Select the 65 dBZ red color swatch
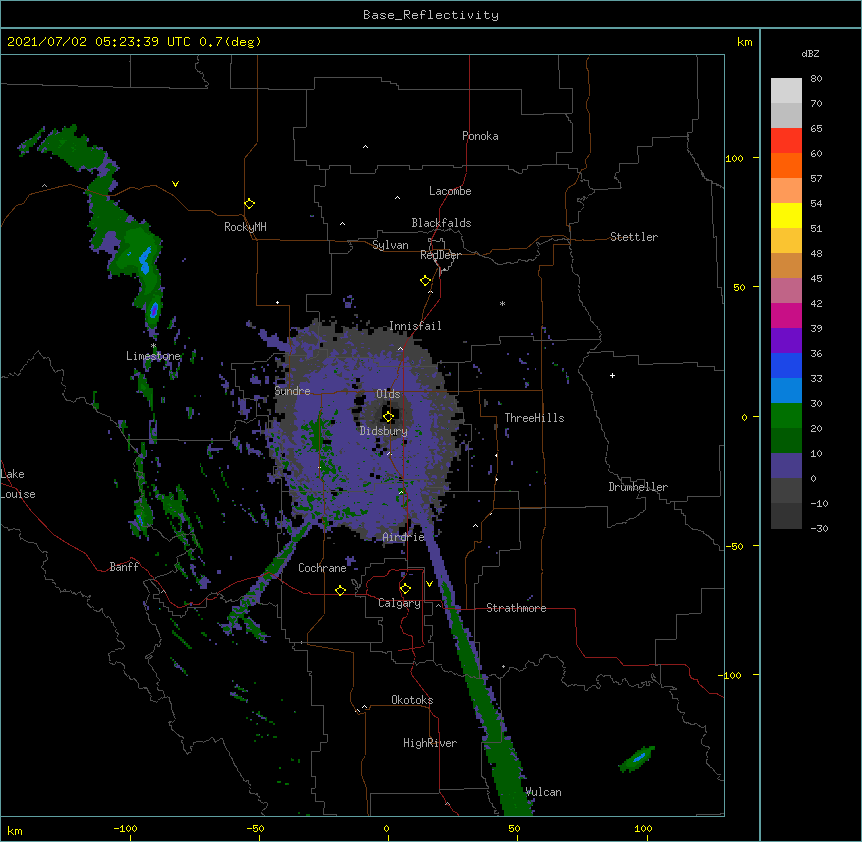 (786, 140)
